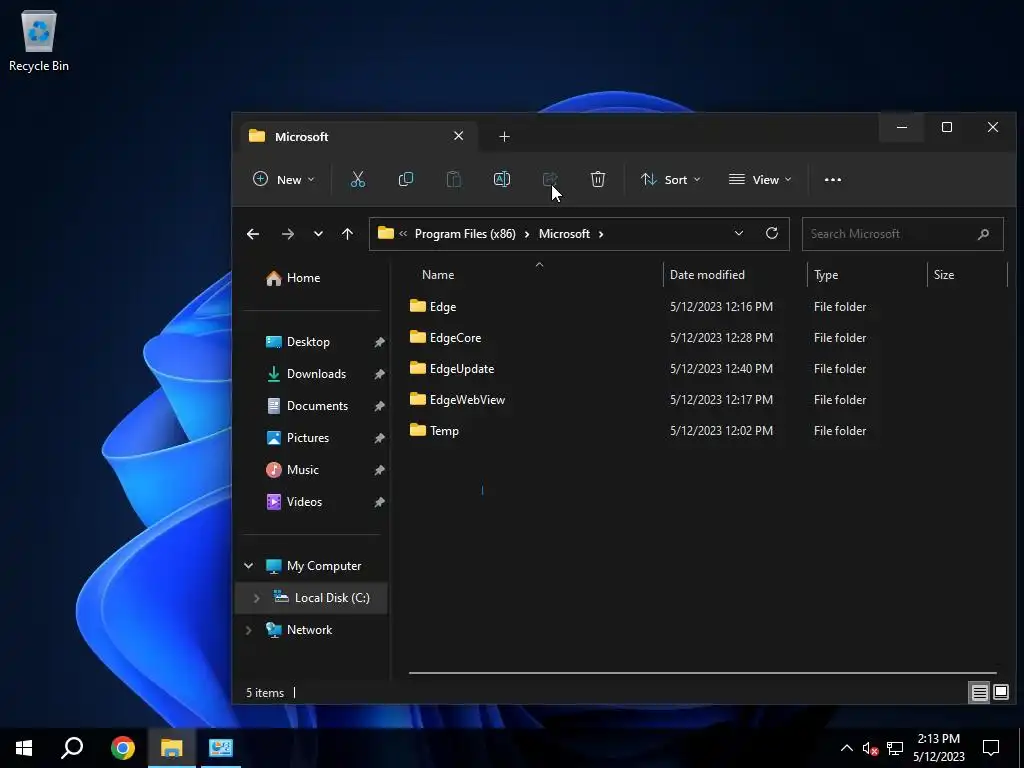Sort by Date modified column header
This screenshot has height=768, width=1024.
point(735,275)
